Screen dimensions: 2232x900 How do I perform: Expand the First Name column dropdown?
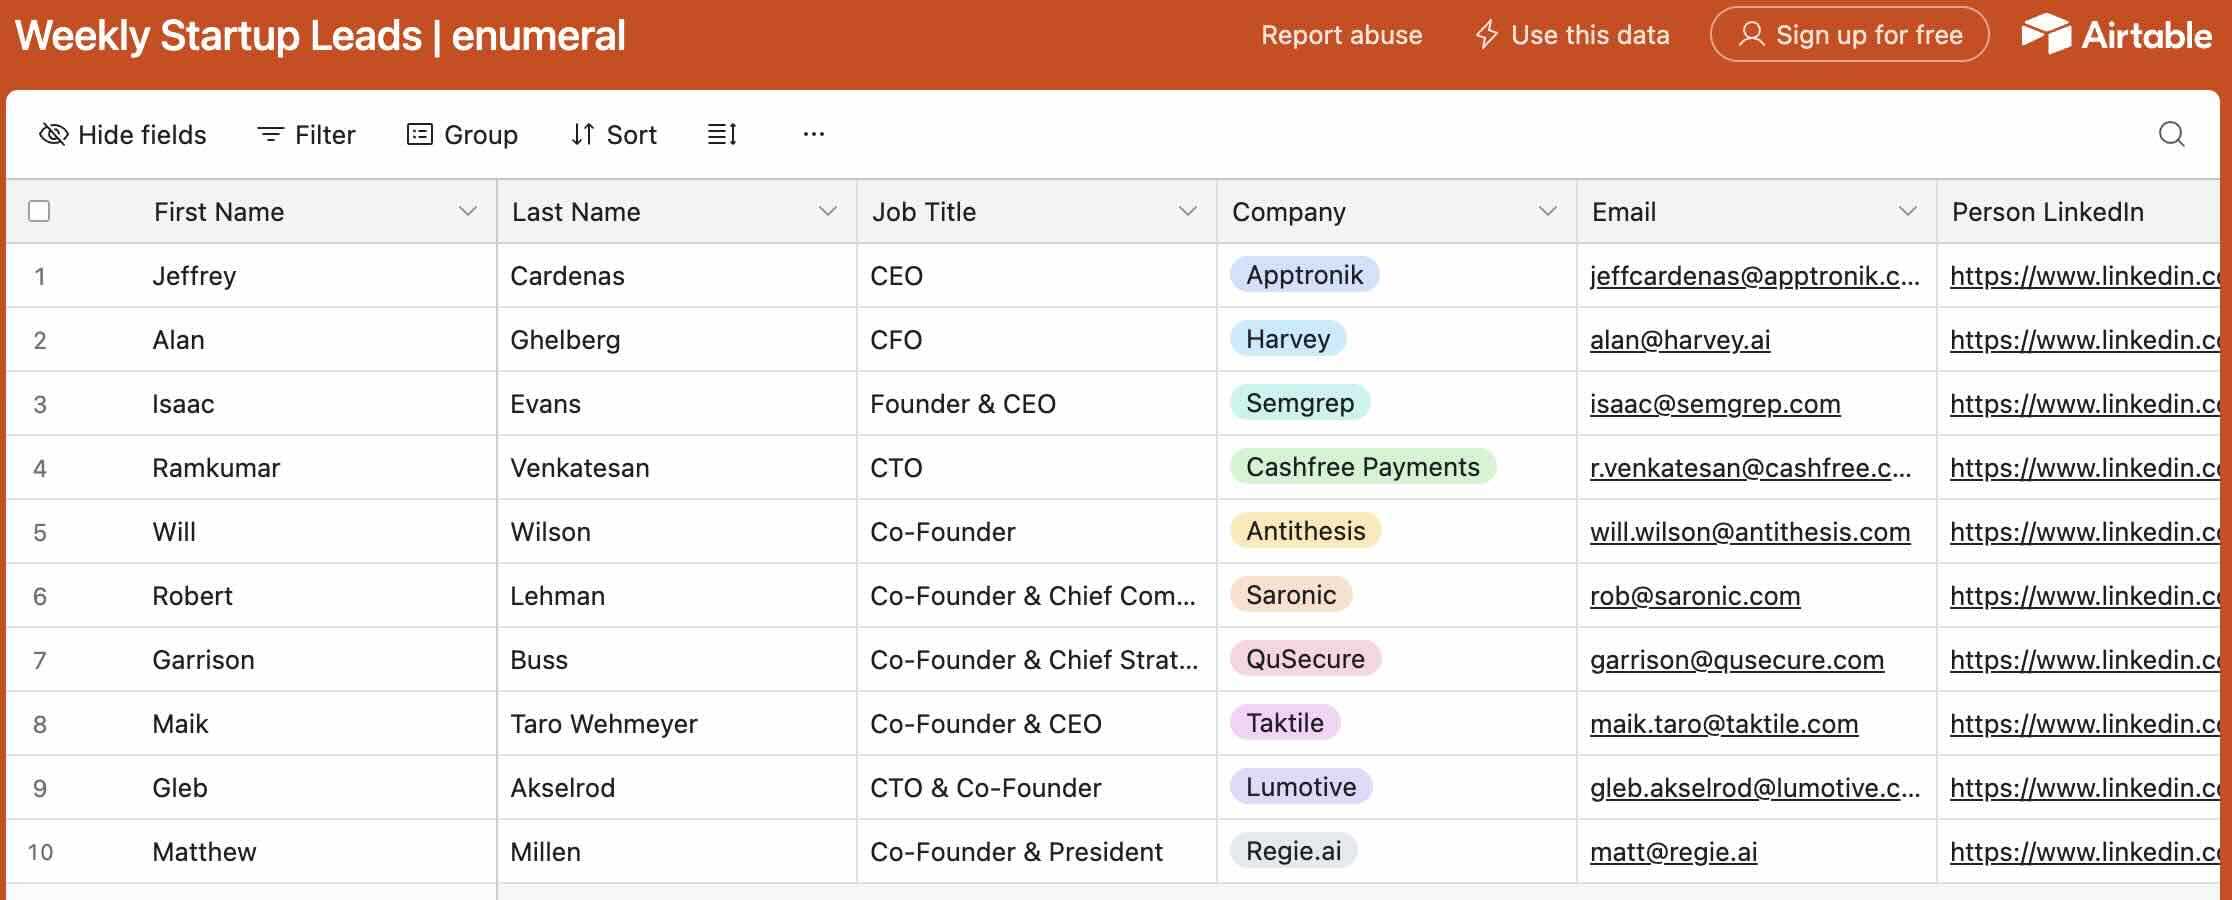point(467,211)
